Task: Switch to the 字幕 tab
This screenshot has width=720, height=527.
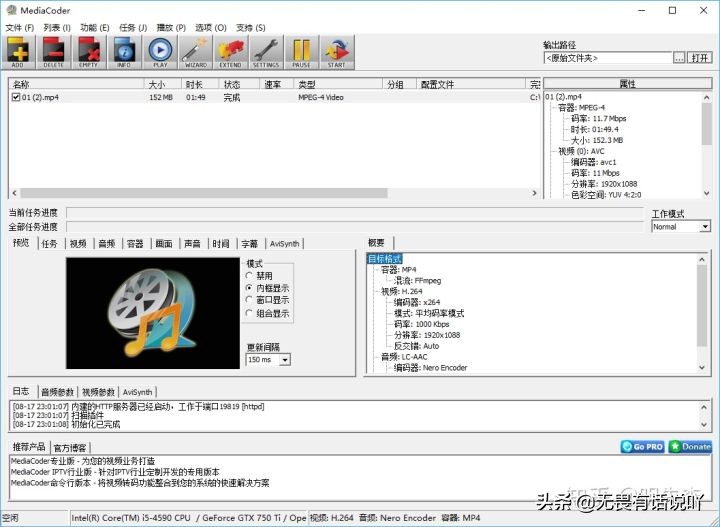Action: [x=249, y=244]
